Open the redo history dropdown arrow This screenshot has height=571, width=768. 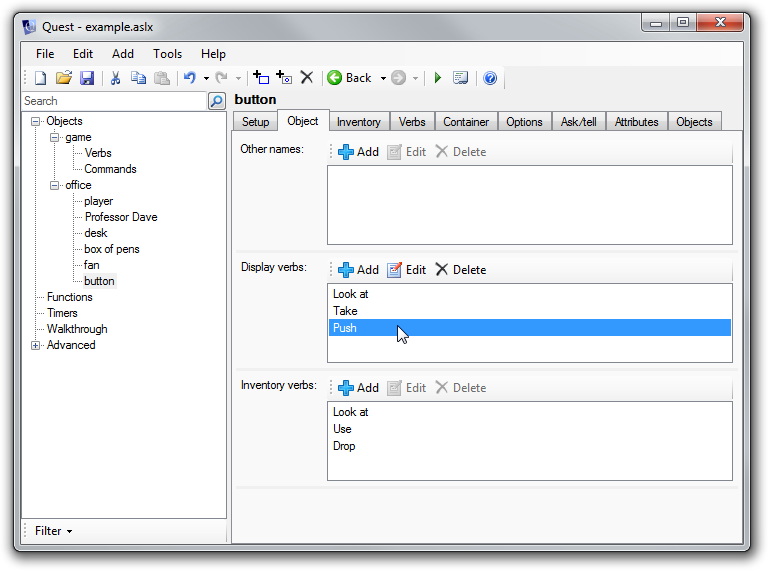238,78
